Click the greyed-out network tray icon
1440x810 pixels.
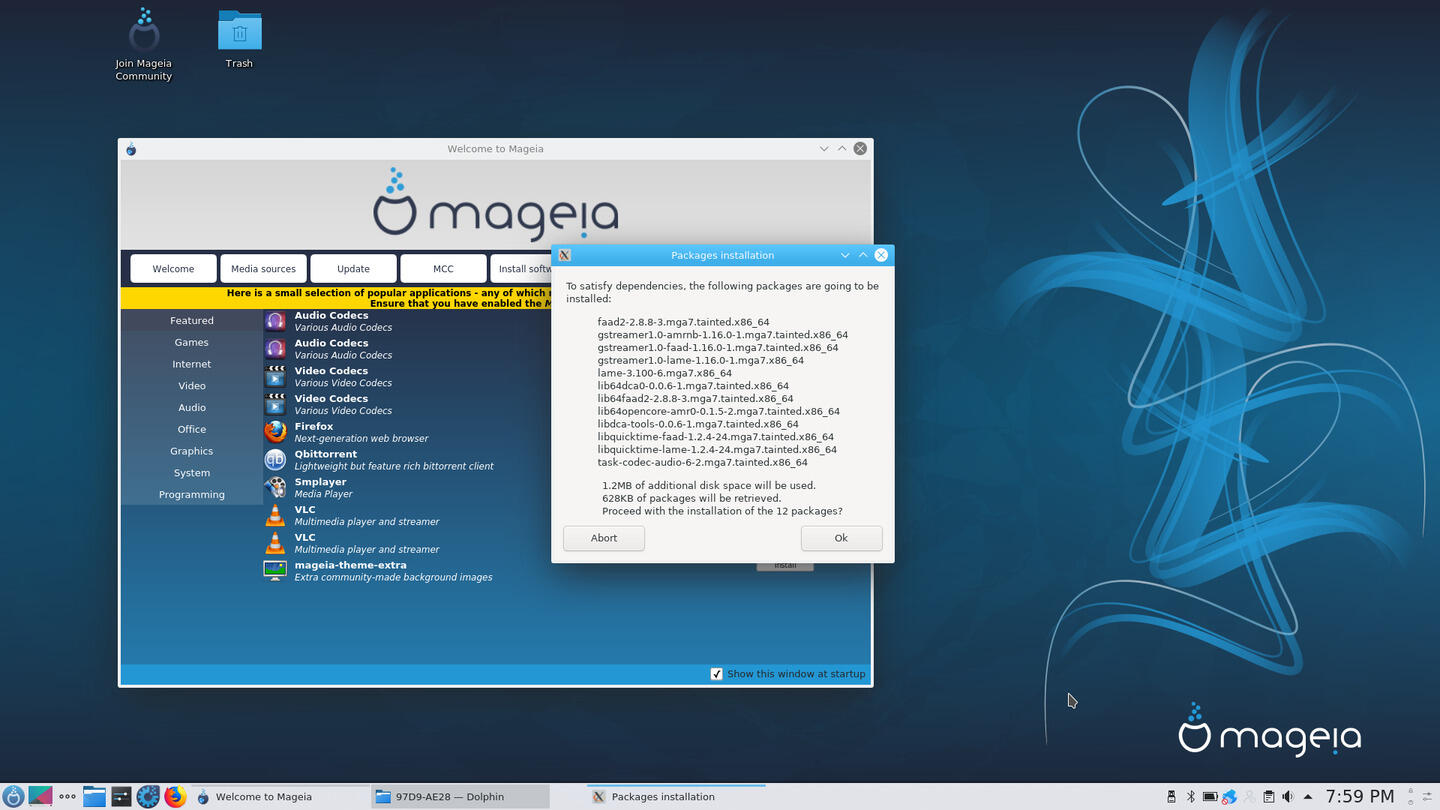point(1249,797)
